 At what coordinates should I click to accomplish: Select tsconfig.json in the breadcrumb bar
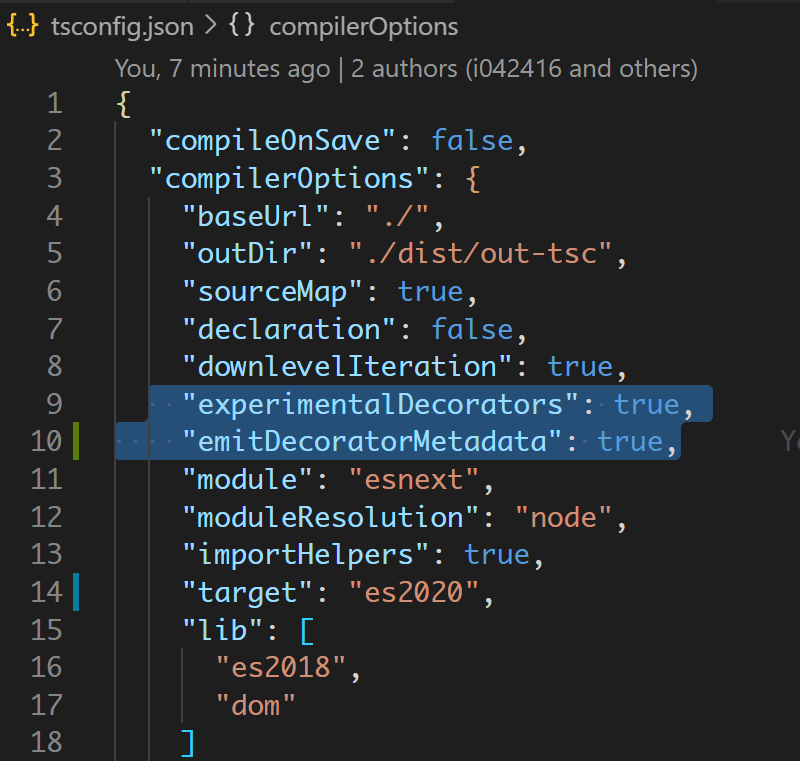pos(120,26)
